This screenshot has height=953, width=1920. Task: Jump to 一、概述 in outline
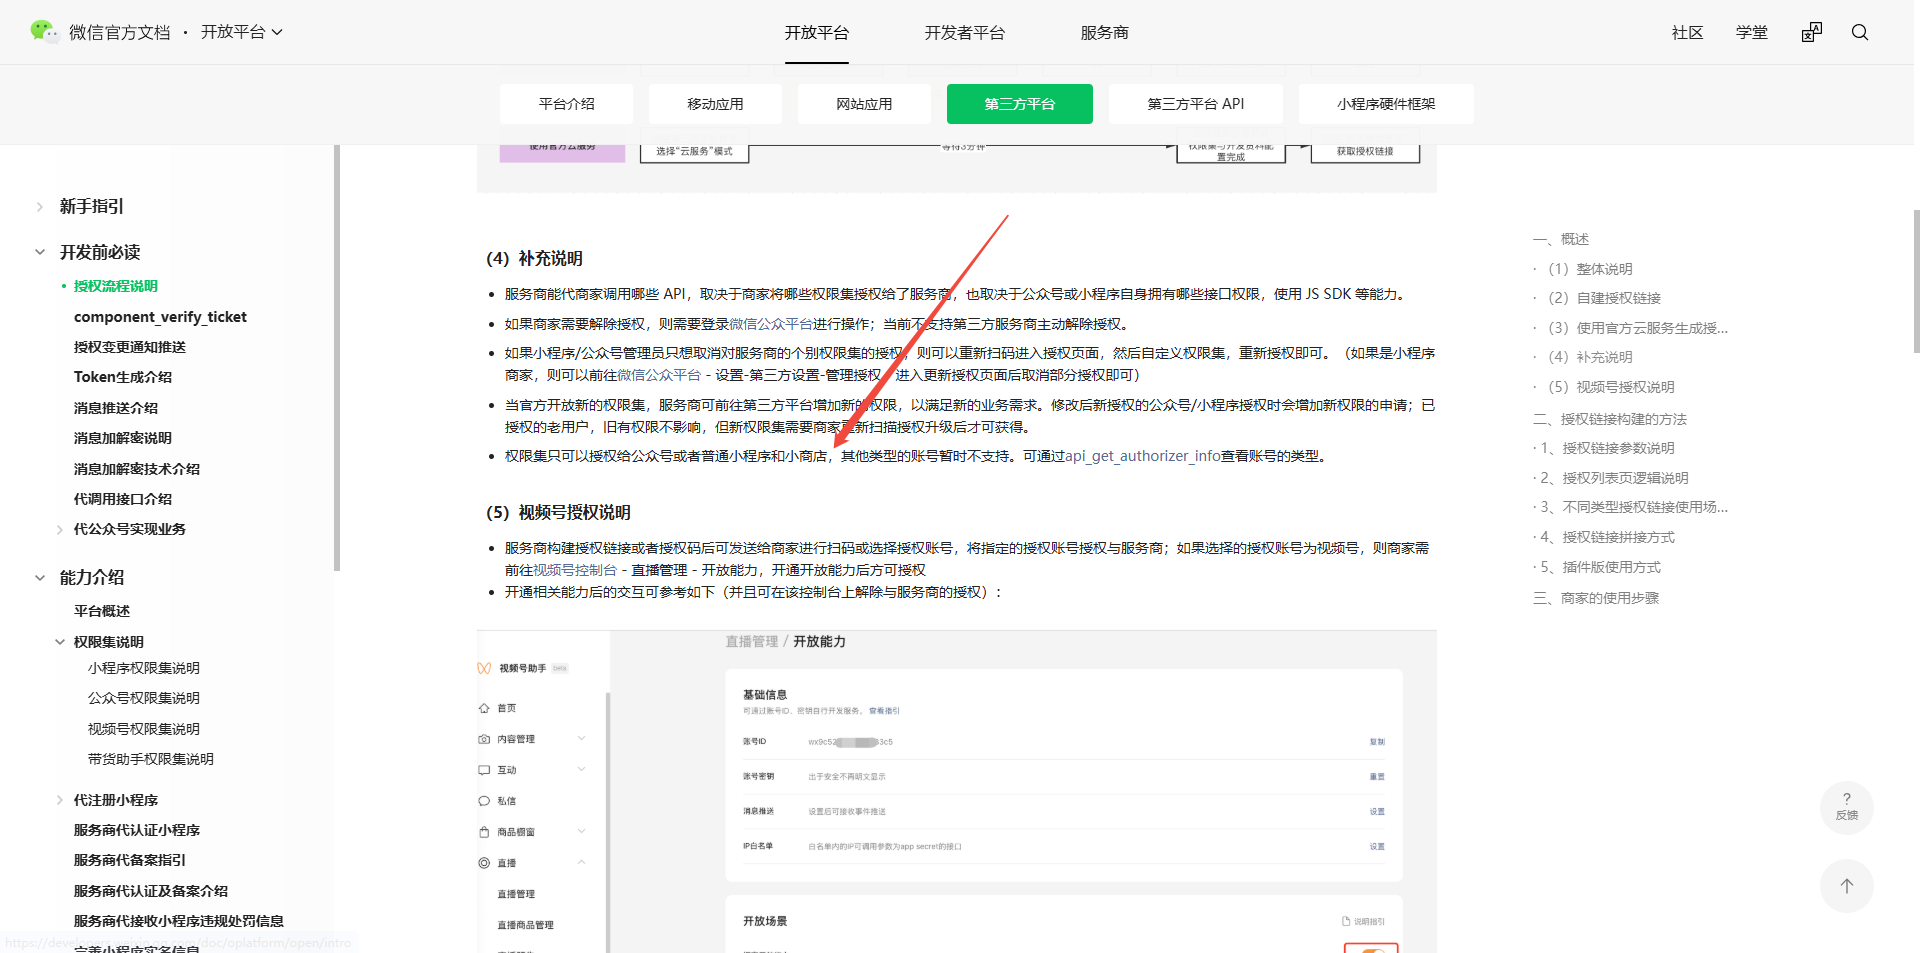pos(1561,239)
